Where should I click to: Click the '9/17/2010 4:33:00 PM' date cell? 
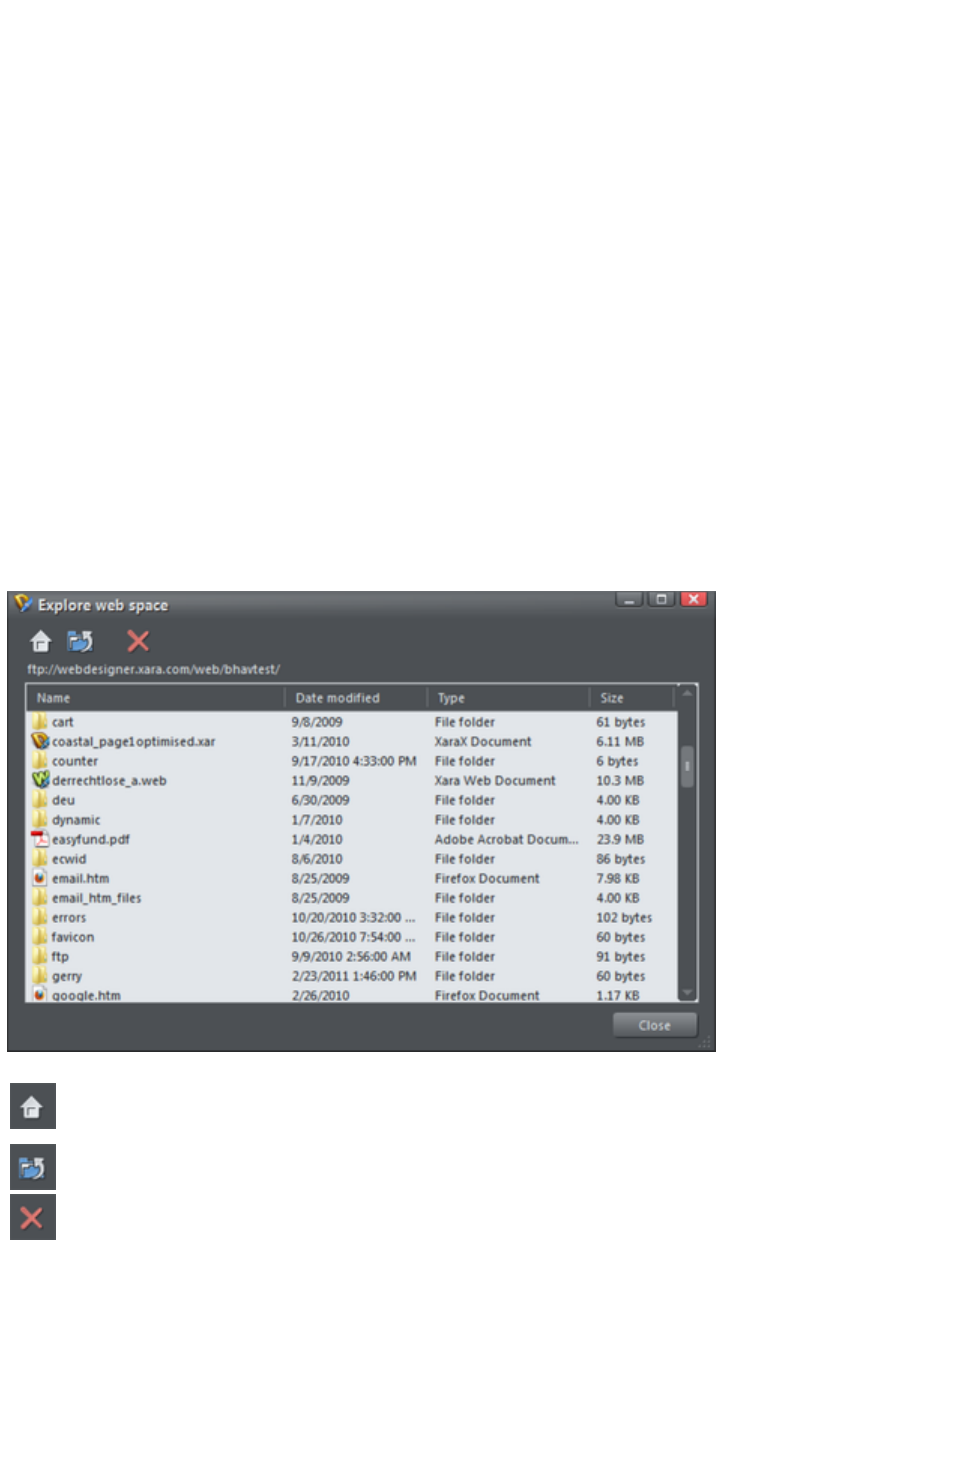point(354,761)
